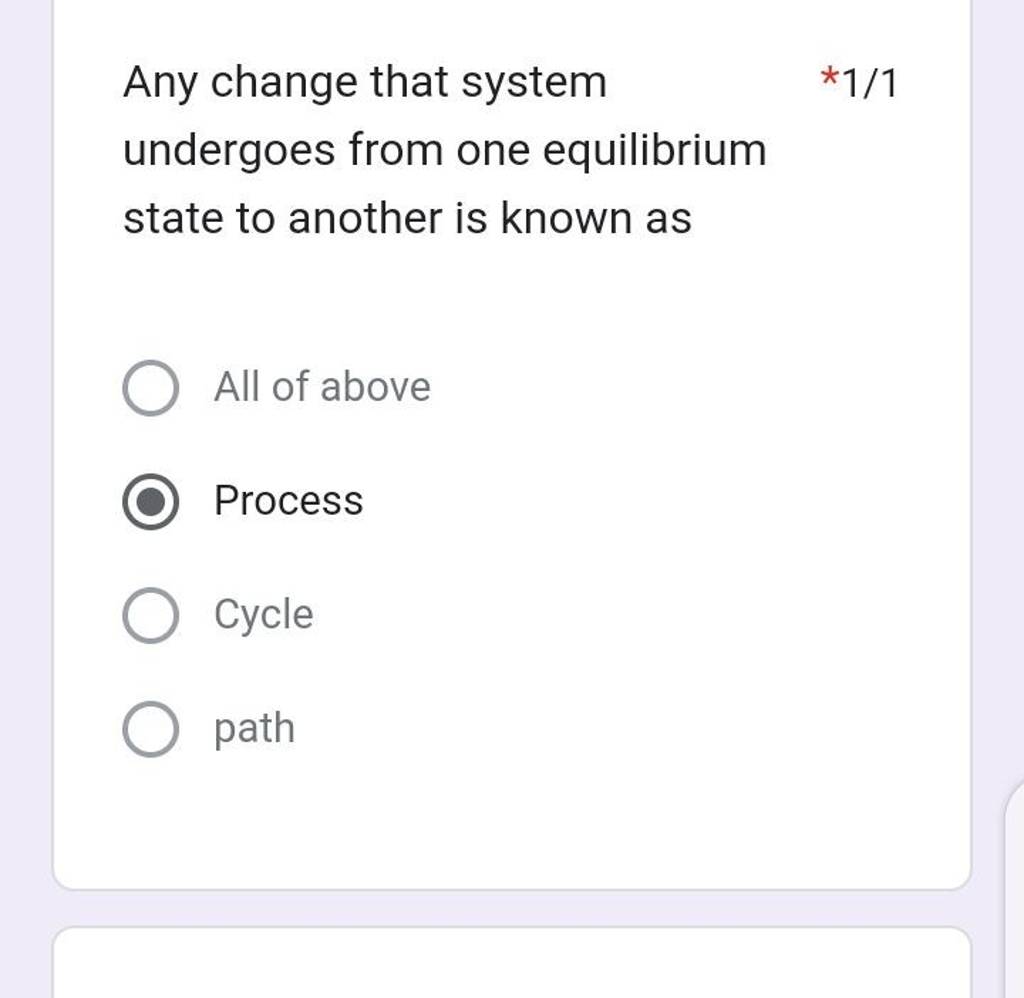Viewport: 1024px width, 998px height.
Task: Click the lavender page background area
Action: click(25, 500)
